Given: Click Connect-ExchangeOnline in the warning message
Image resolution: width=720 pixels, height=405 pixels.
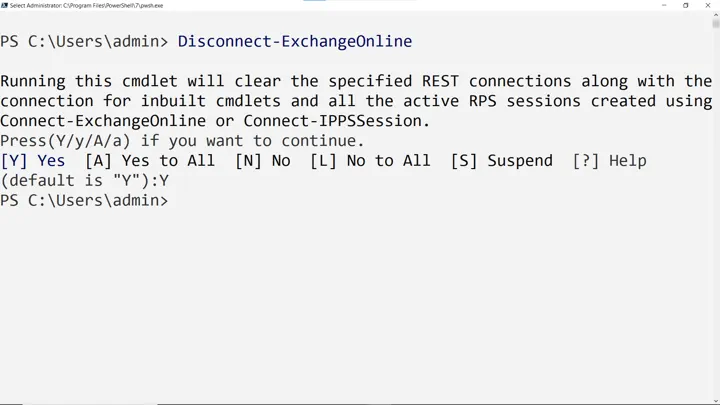Looking at the screenshot, I should [x=103, y=121].
